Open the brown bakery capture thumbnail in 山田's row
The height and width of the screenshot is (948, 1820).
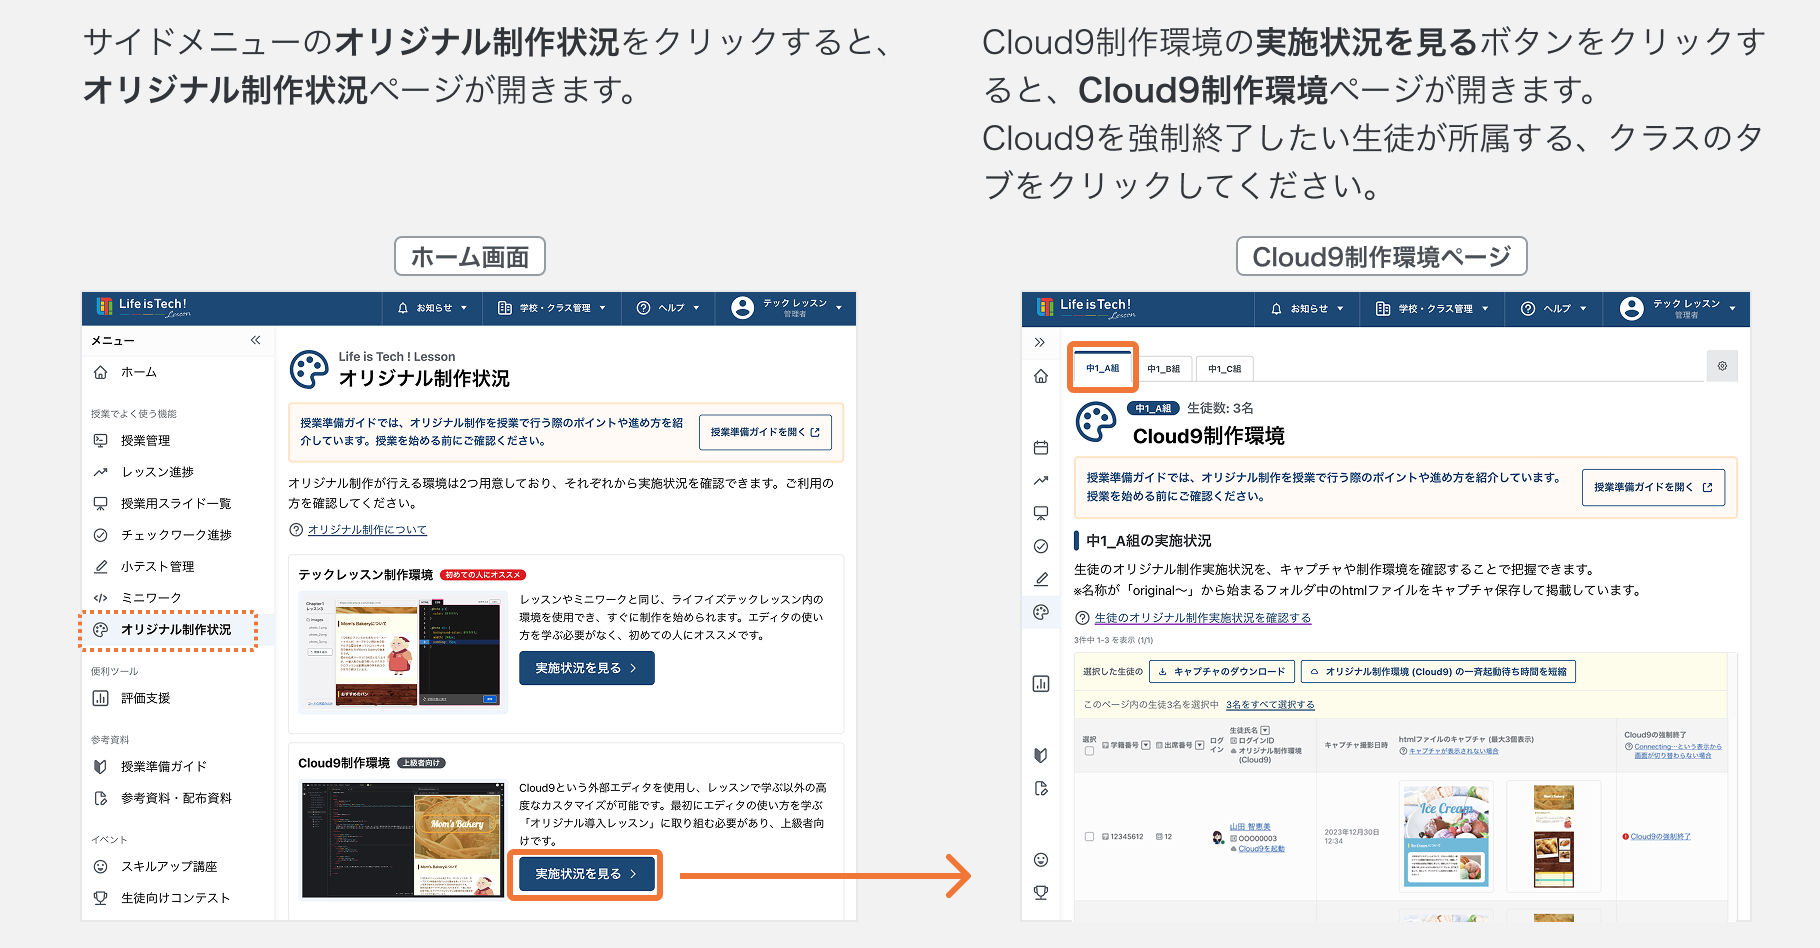[1554, 837]
